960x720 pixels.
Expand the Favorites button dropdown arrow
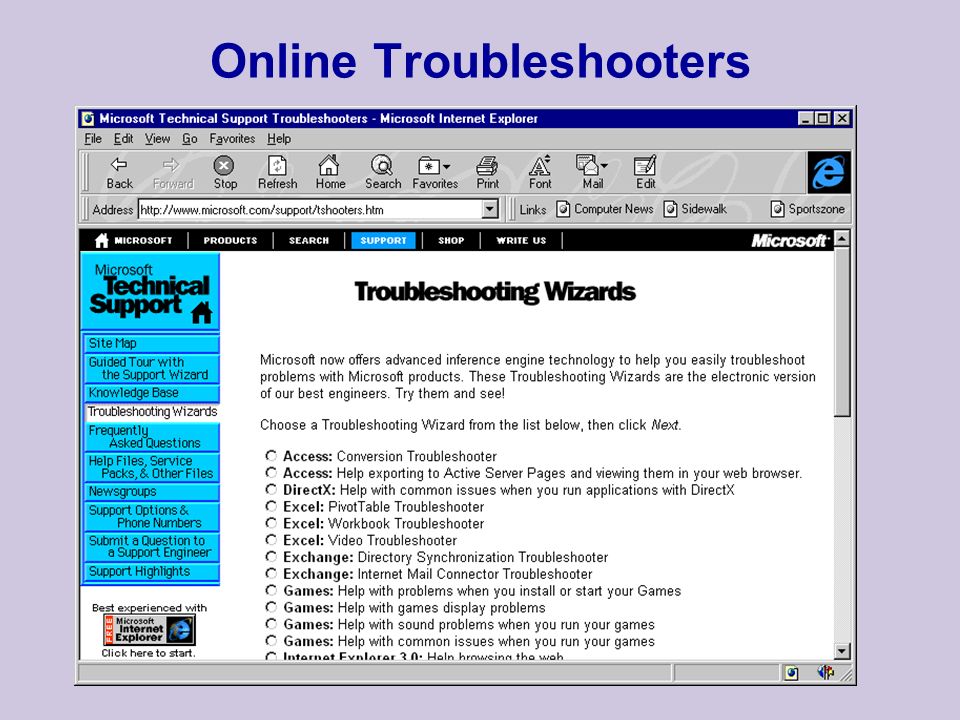click(x=447, y=166)
